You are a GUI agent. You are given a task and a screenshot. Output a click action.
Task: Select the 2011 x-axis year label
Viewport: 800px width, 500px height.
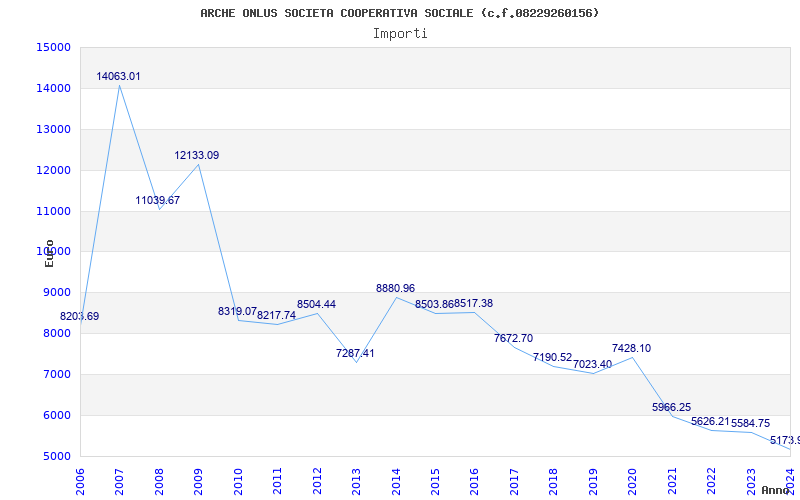click(x=278, y=481)
